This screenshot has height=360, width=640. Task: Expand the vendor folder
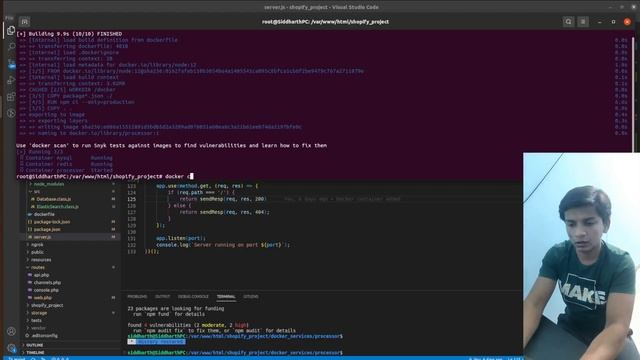coord(38,328)
